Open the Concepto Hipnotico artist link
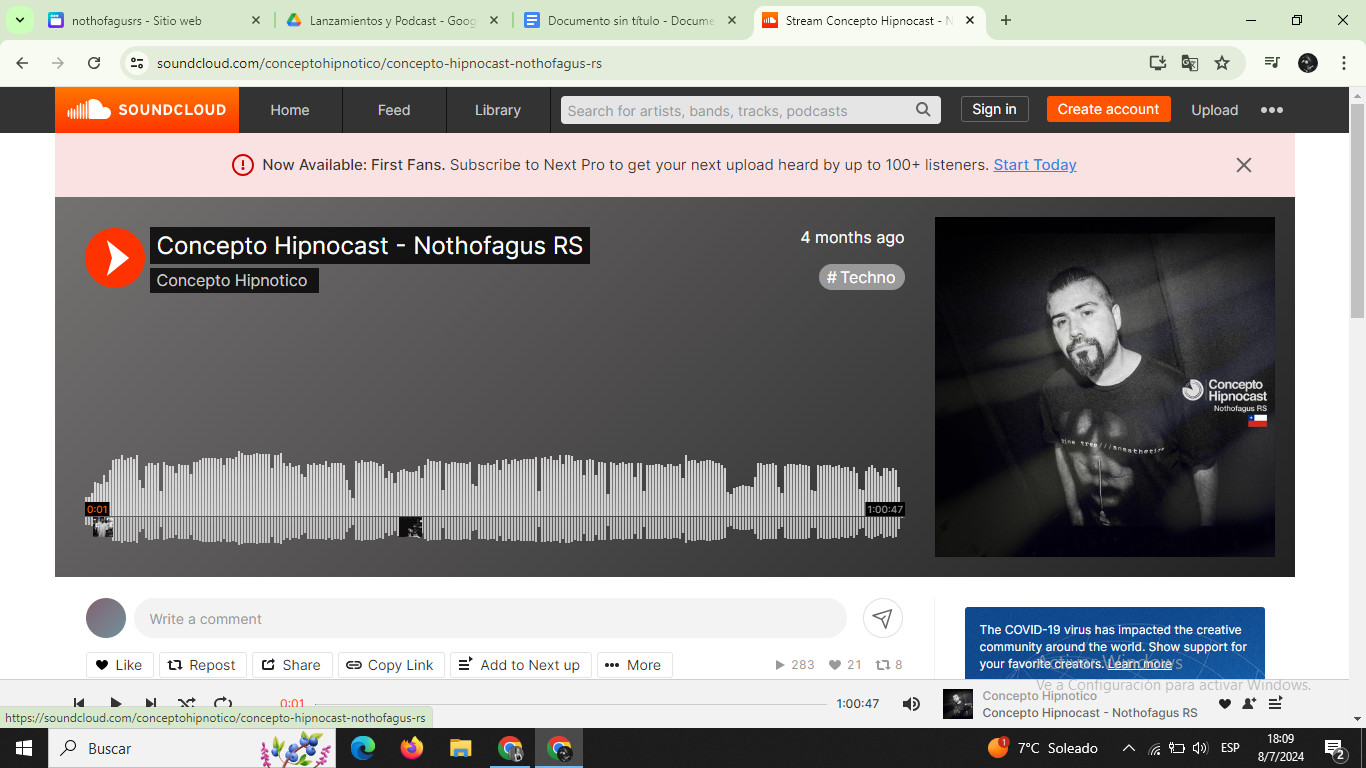The width and height of the screenshot is (1366, 768). pyautogui.click(x=232, y=280)
